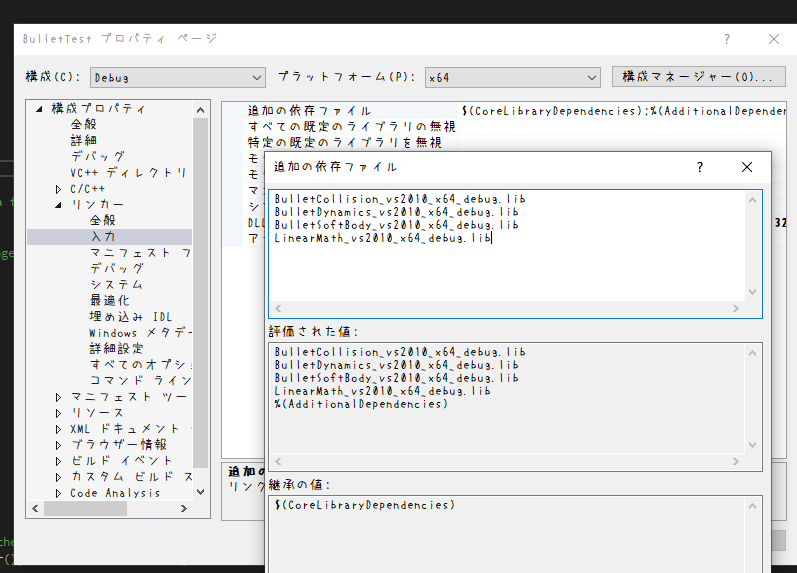Select 全般 under リンカー
The image size is (797, 573).
[x=103, y=220]
